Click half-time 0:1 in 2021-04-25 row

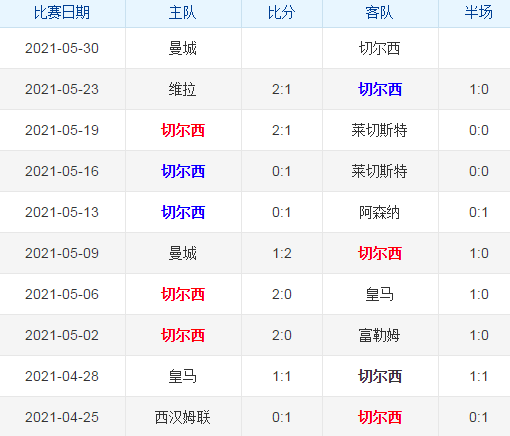tap(479, 417)
